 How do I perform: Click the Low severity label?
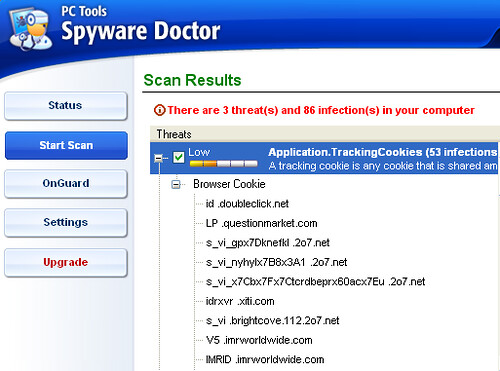pos(199,152)
